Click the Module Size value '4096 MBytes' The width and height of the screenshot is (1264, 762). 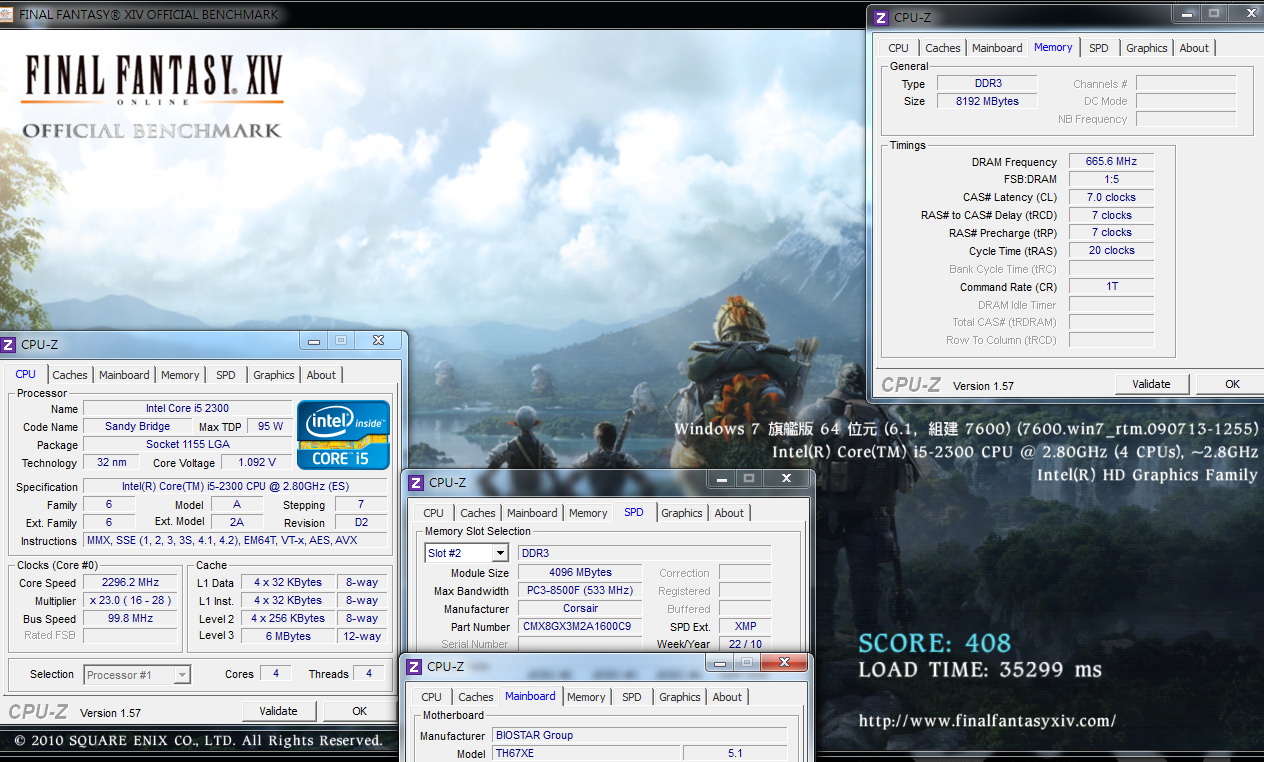[x=580, y=573]
